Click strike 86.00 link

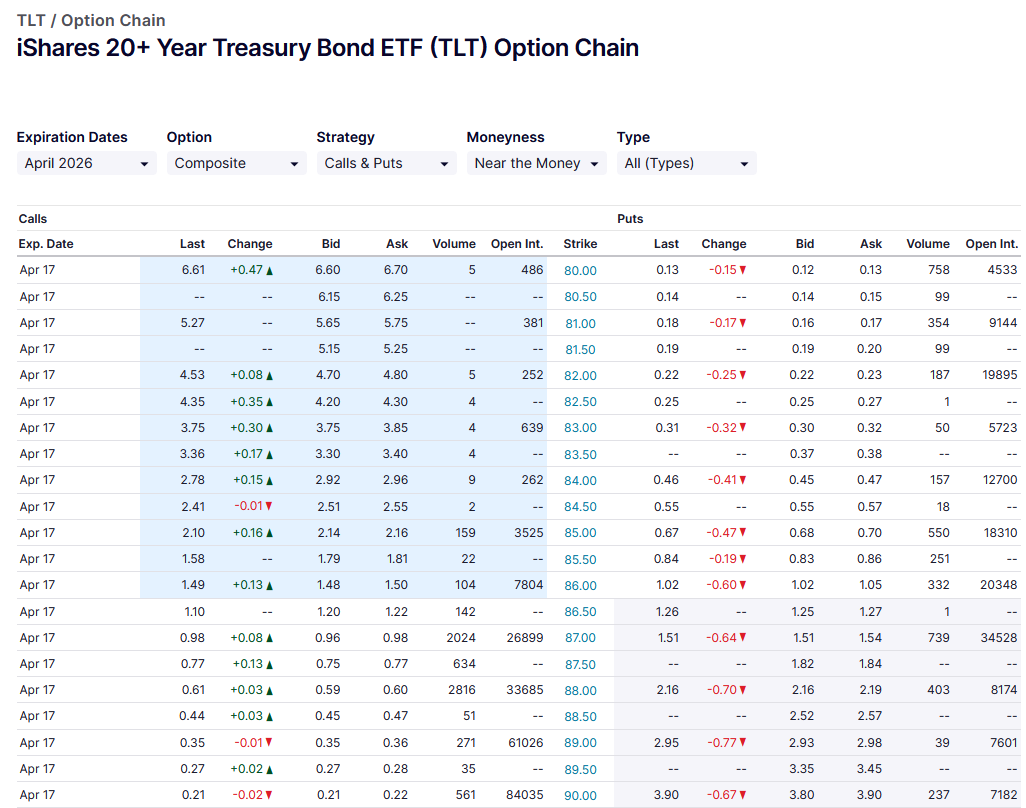(x=580, y=586)
